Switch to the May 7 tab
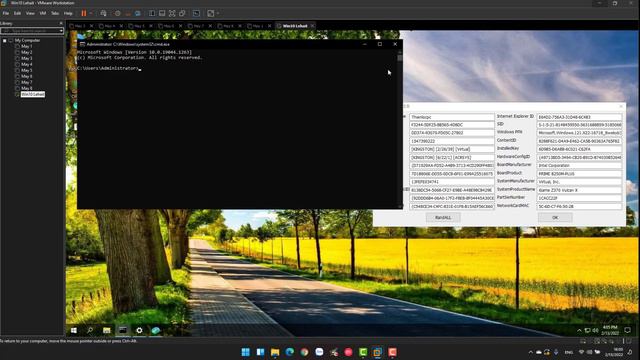This screenshot has width=640, height=360. pos(199,26)
